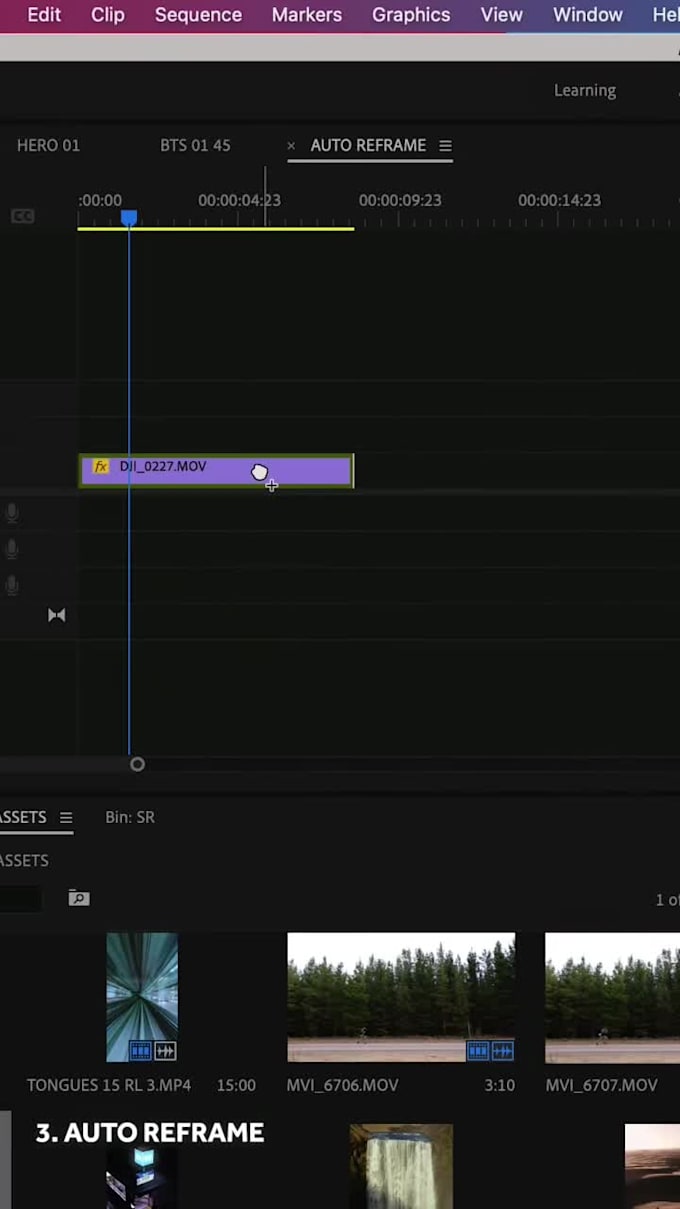The image size is (680, 1209).
Task: Open the Sequence menu
Action: pyautogui.click(x=198, y=15)
